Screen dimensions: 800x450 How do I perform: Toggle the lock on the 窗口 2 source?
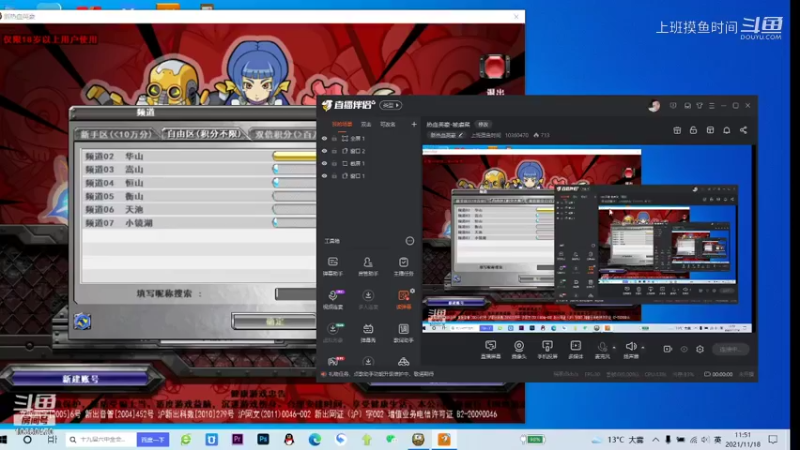334,151
